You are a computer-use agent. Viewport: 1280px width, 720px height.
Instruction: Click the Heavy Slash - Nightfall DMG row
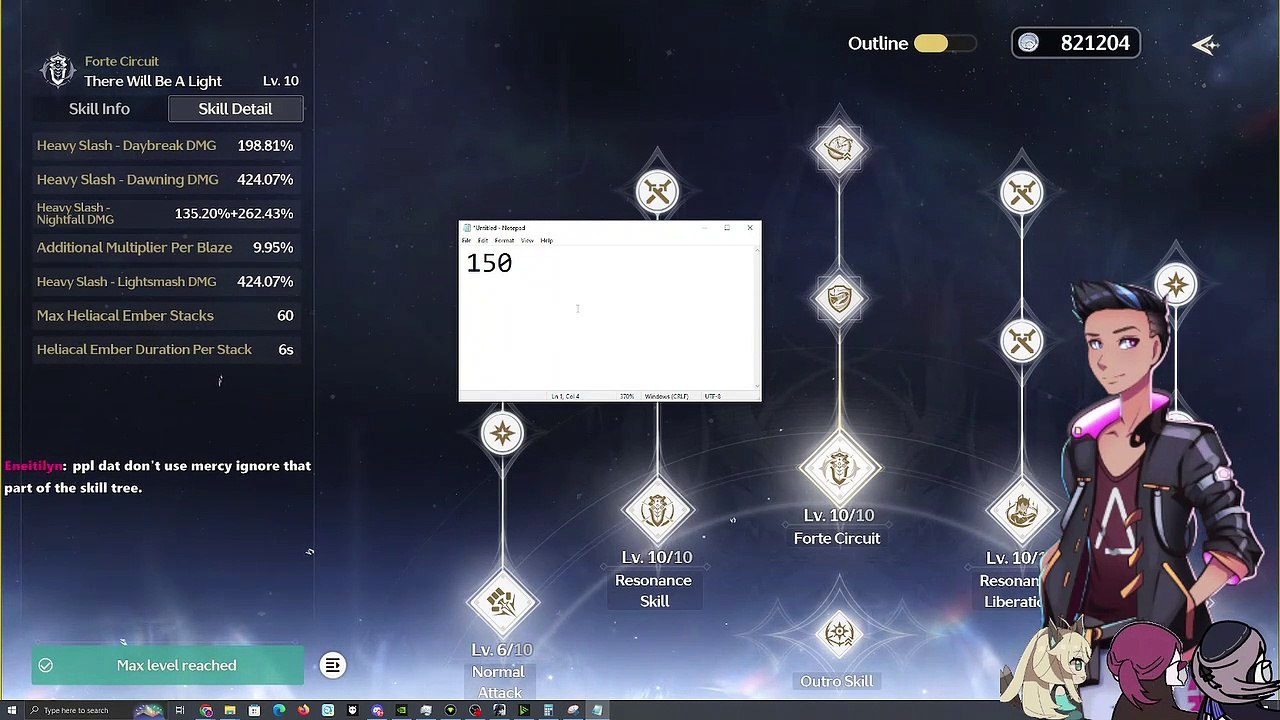pos(165,213)
